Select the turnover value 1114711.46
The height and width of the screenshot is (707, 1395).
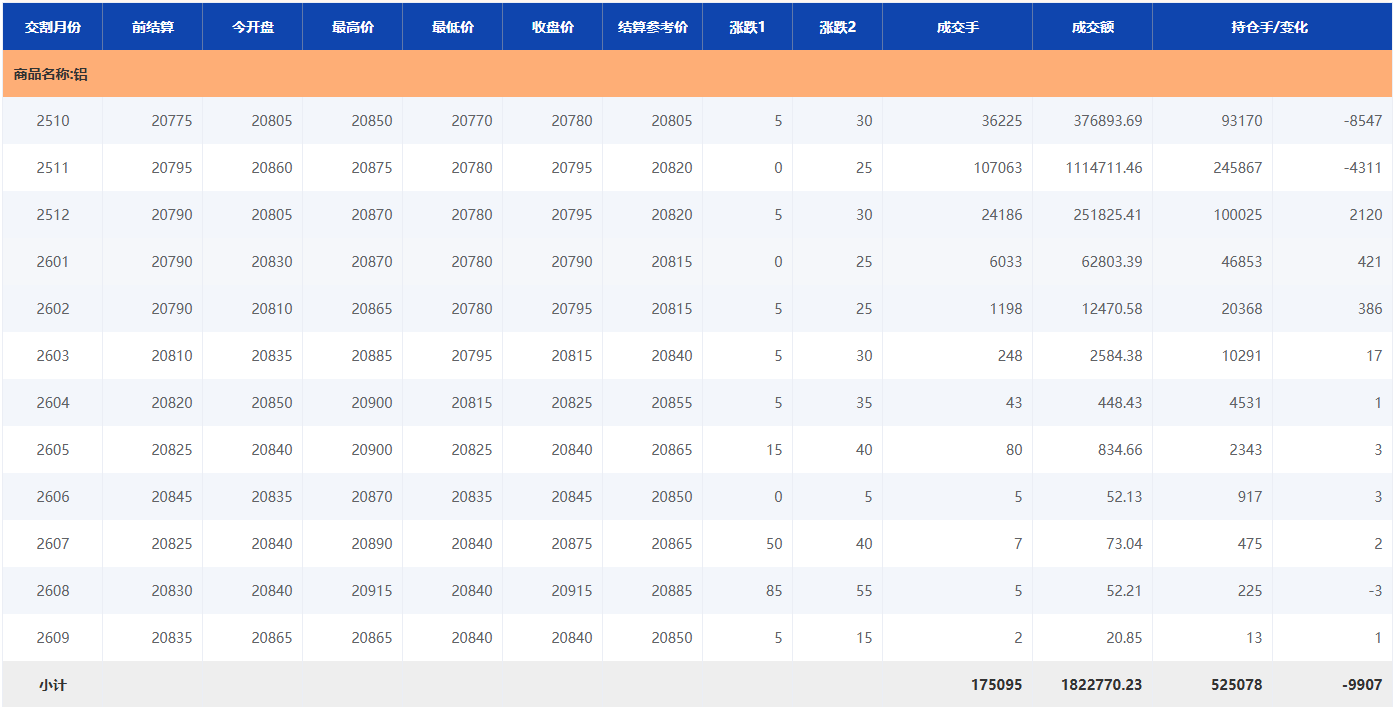tap(1103, 168)
